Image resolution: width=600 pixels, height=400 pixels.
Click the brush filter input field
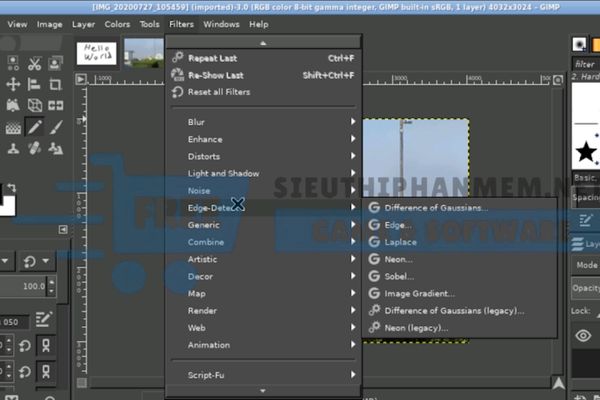pos(586,64)
